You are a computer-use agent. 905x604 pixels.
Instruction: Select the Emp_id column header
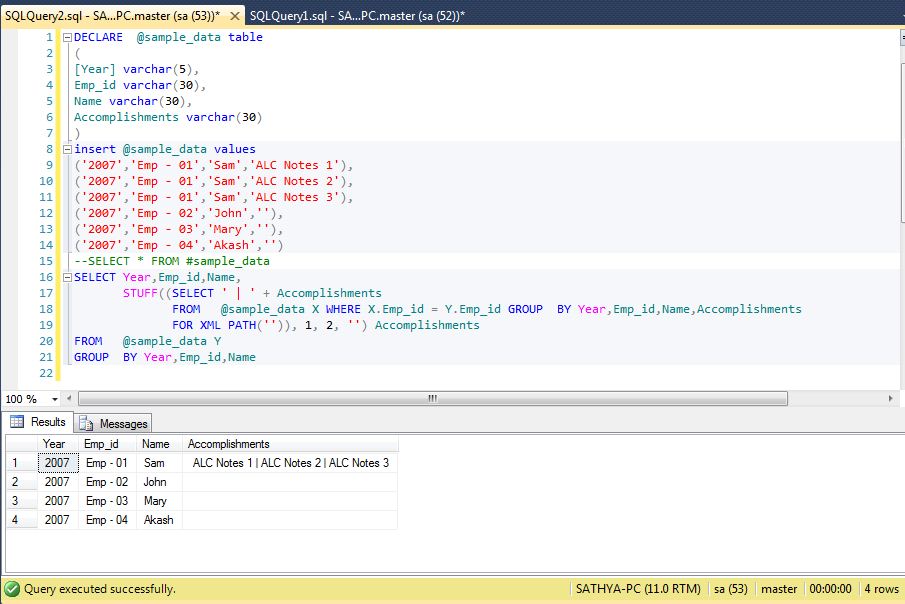[107, 443]
